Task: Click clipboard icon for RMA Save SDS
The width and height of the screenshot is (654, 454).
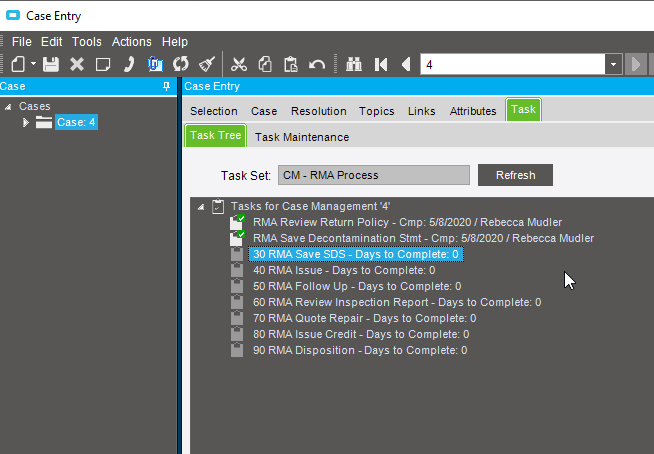Action: click(x=237, y=254)
